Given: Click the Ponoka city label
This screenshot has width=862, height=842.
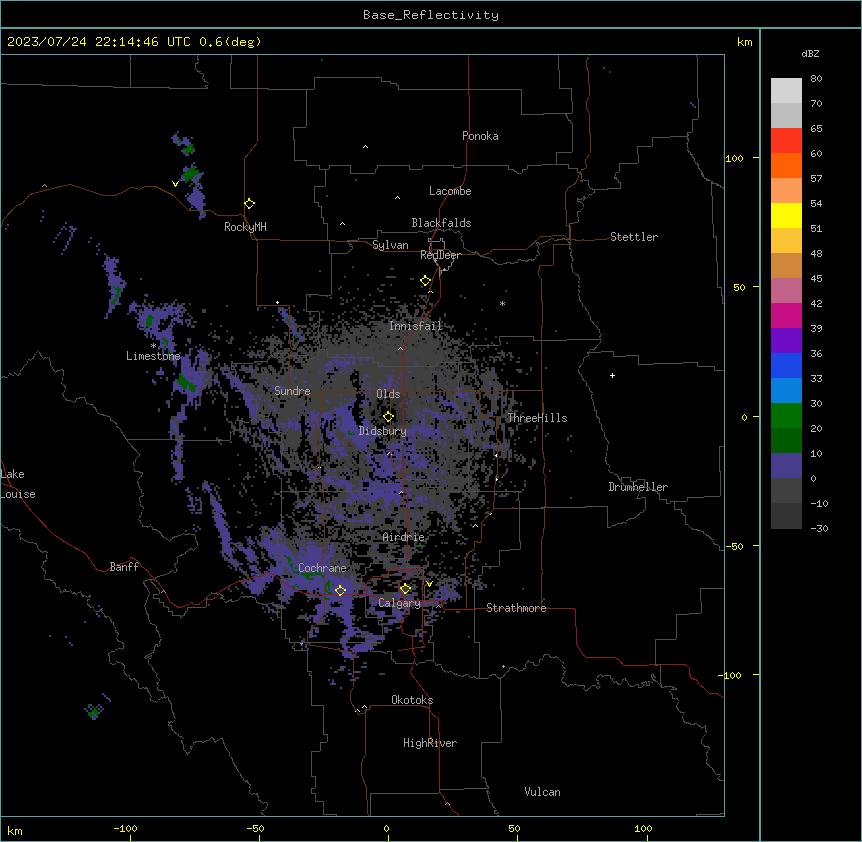Looking at the screenshot, I should (x=480, y=136).
